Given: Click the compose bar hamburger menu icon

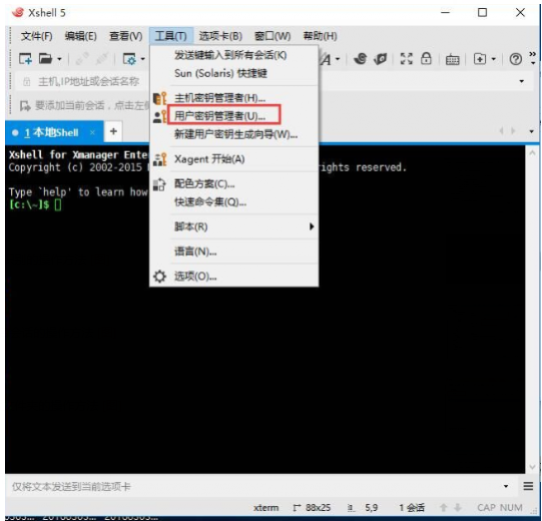Looking at the screenshot, I should pos(528,486).
